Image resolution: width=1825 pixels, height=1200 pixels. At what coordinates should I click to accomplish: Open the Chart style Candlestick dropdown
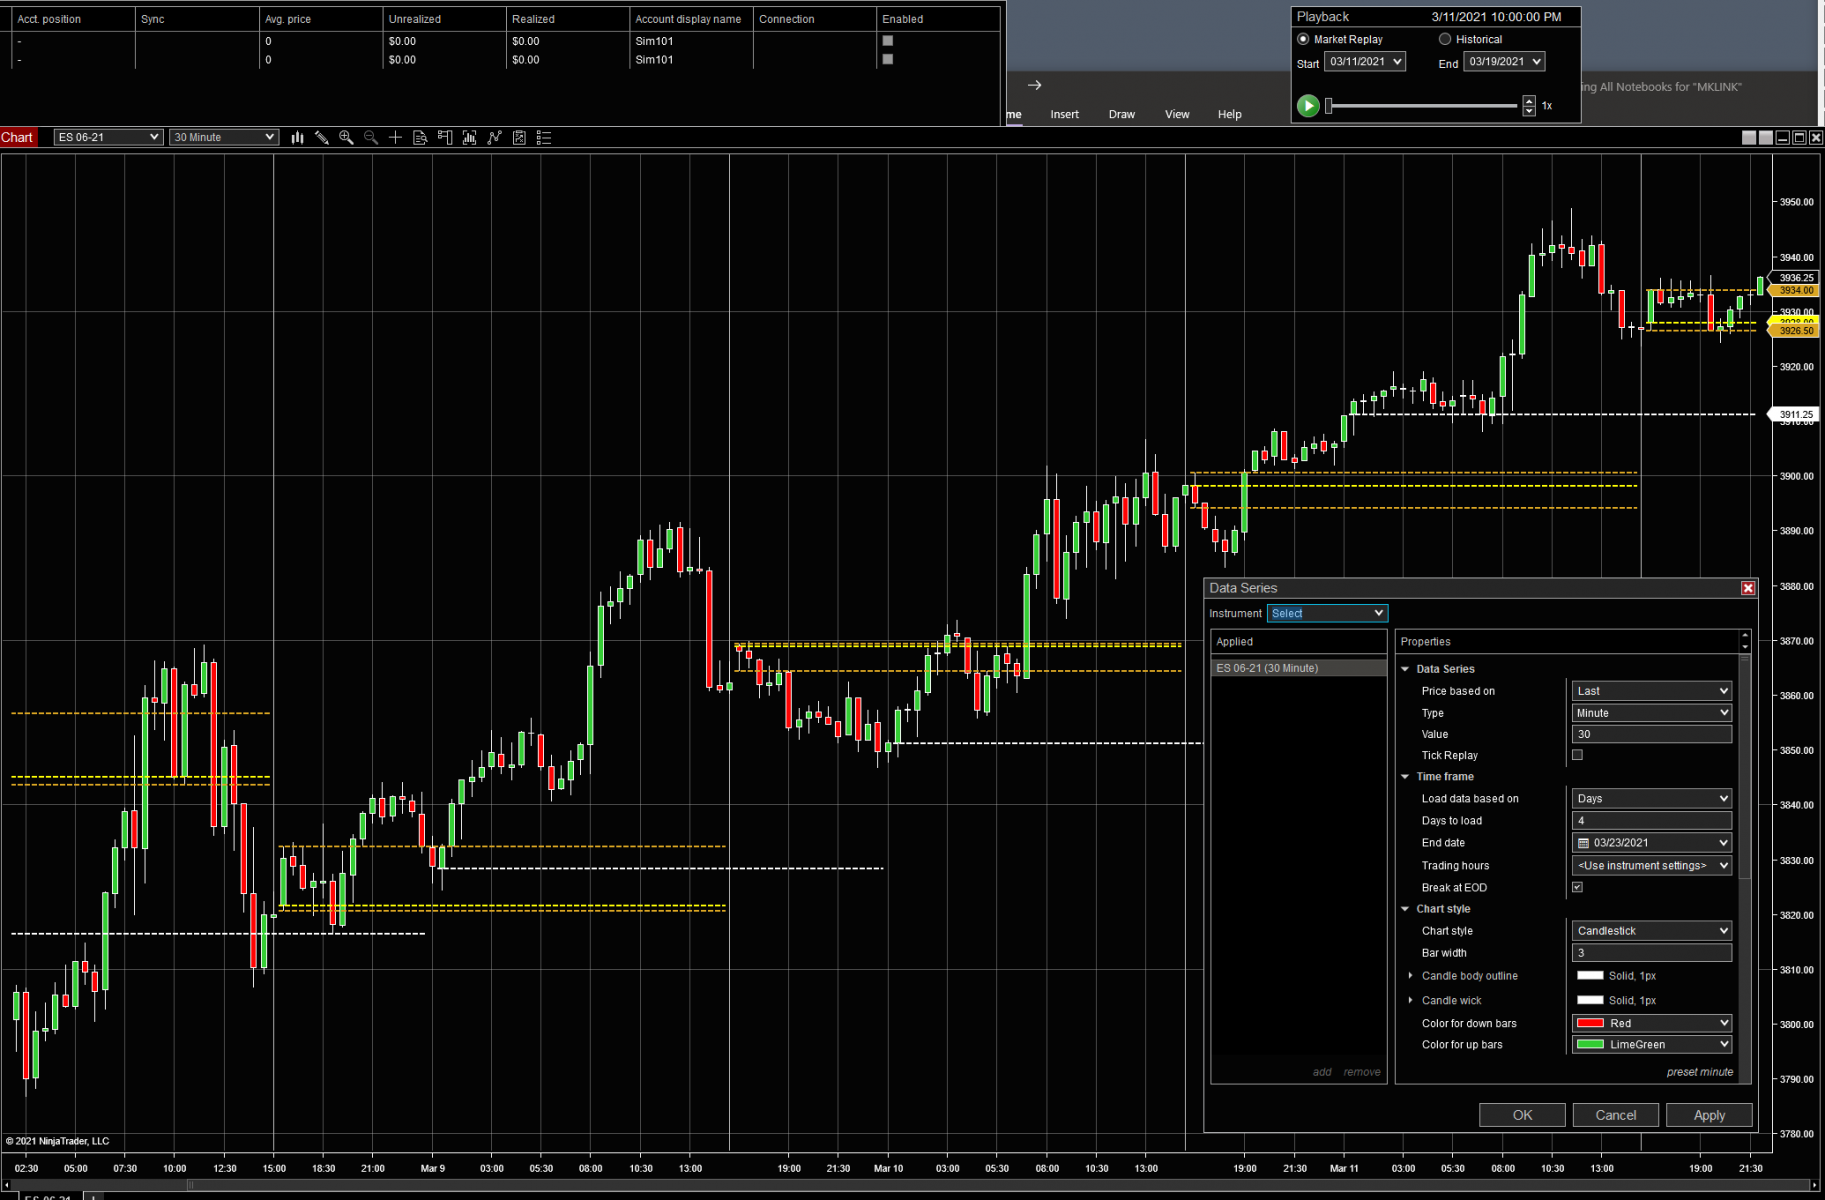(x=1652, y=931)
